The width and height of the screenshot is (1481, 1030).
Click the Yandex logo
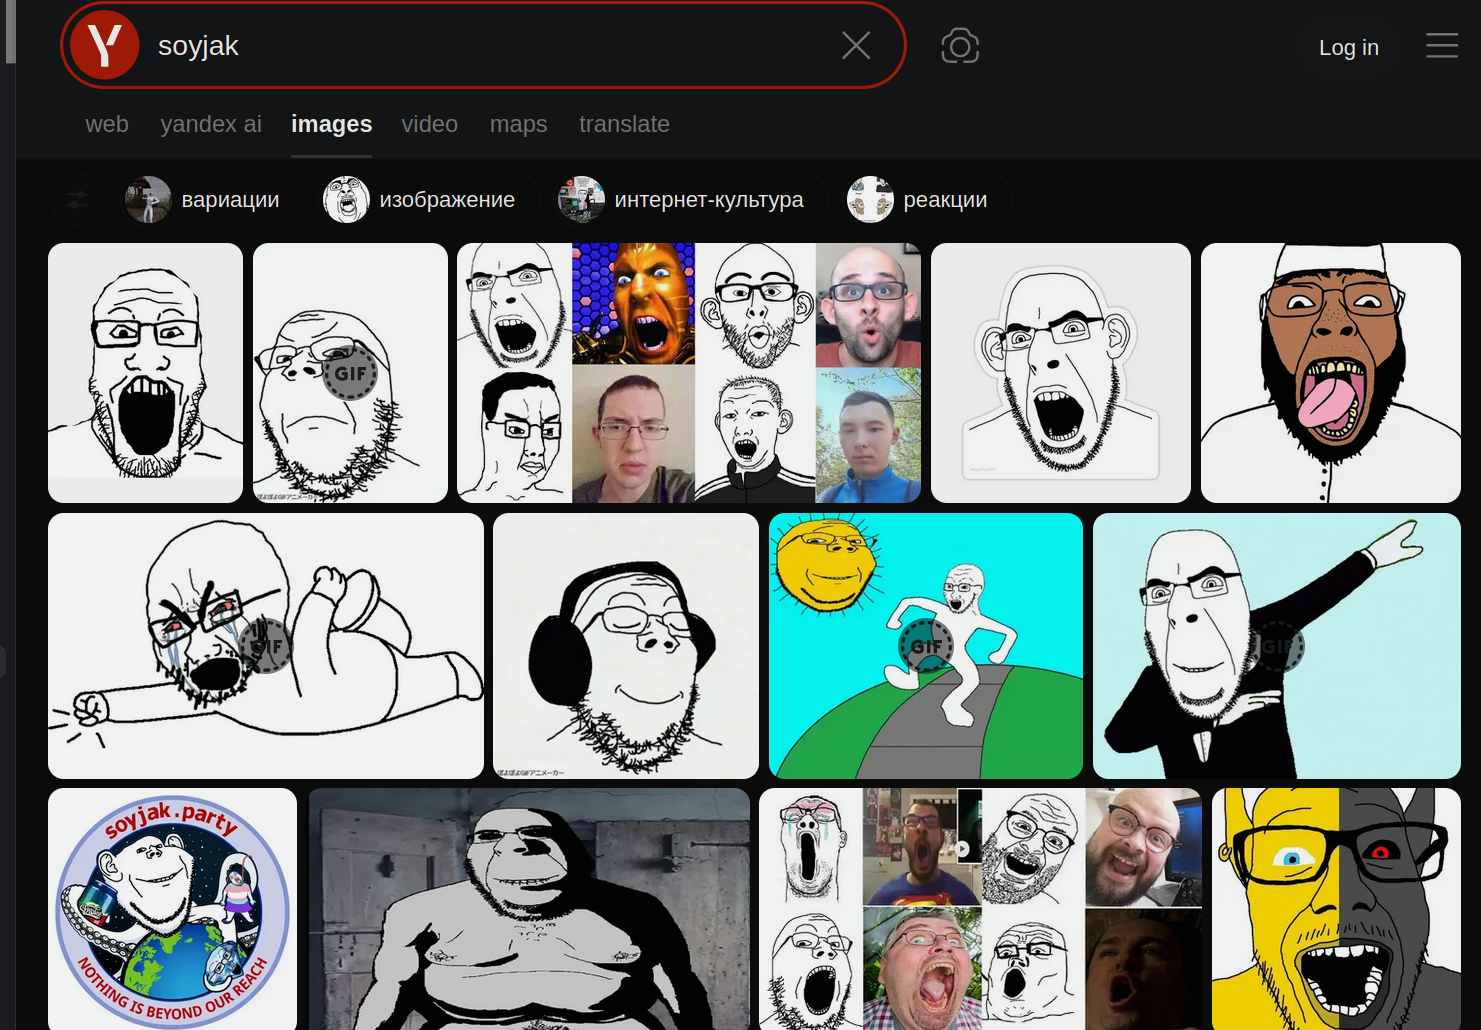[105, 45]
